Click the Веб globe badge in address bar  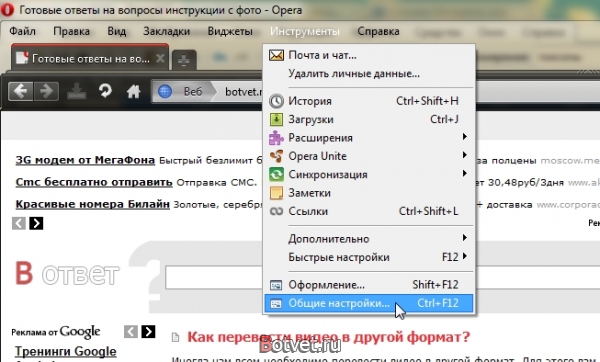click(x=182, y=91)
